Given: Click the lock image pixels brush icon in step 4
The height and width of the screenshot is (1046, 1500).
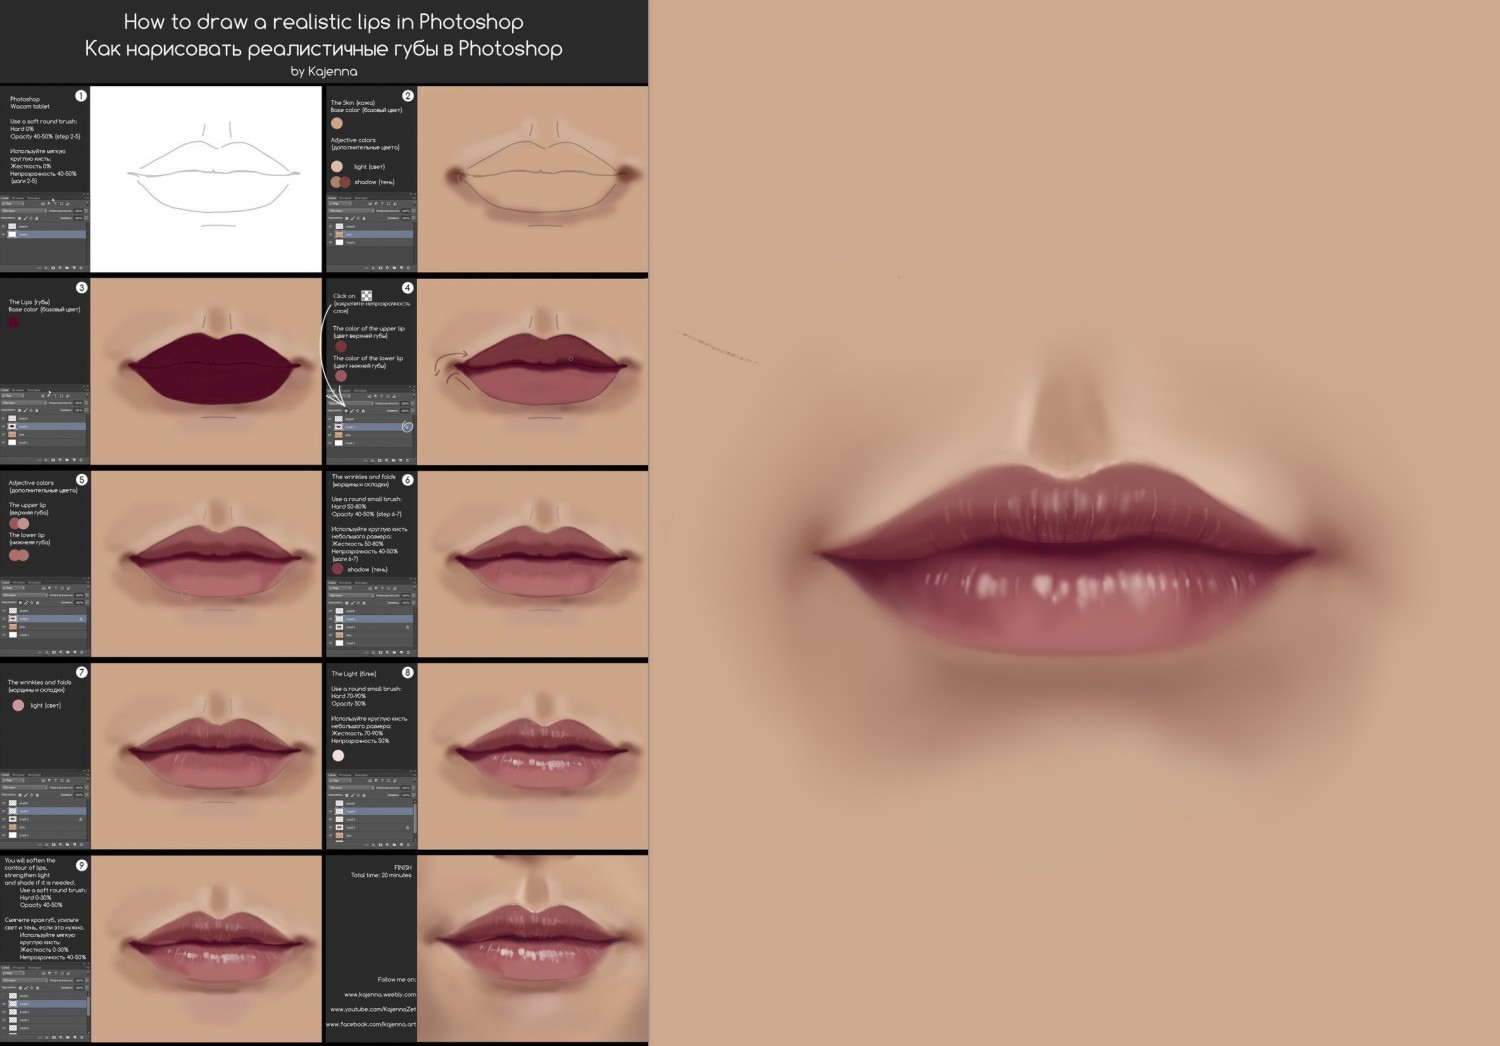Looking at the screenshot, I should 352,411.
